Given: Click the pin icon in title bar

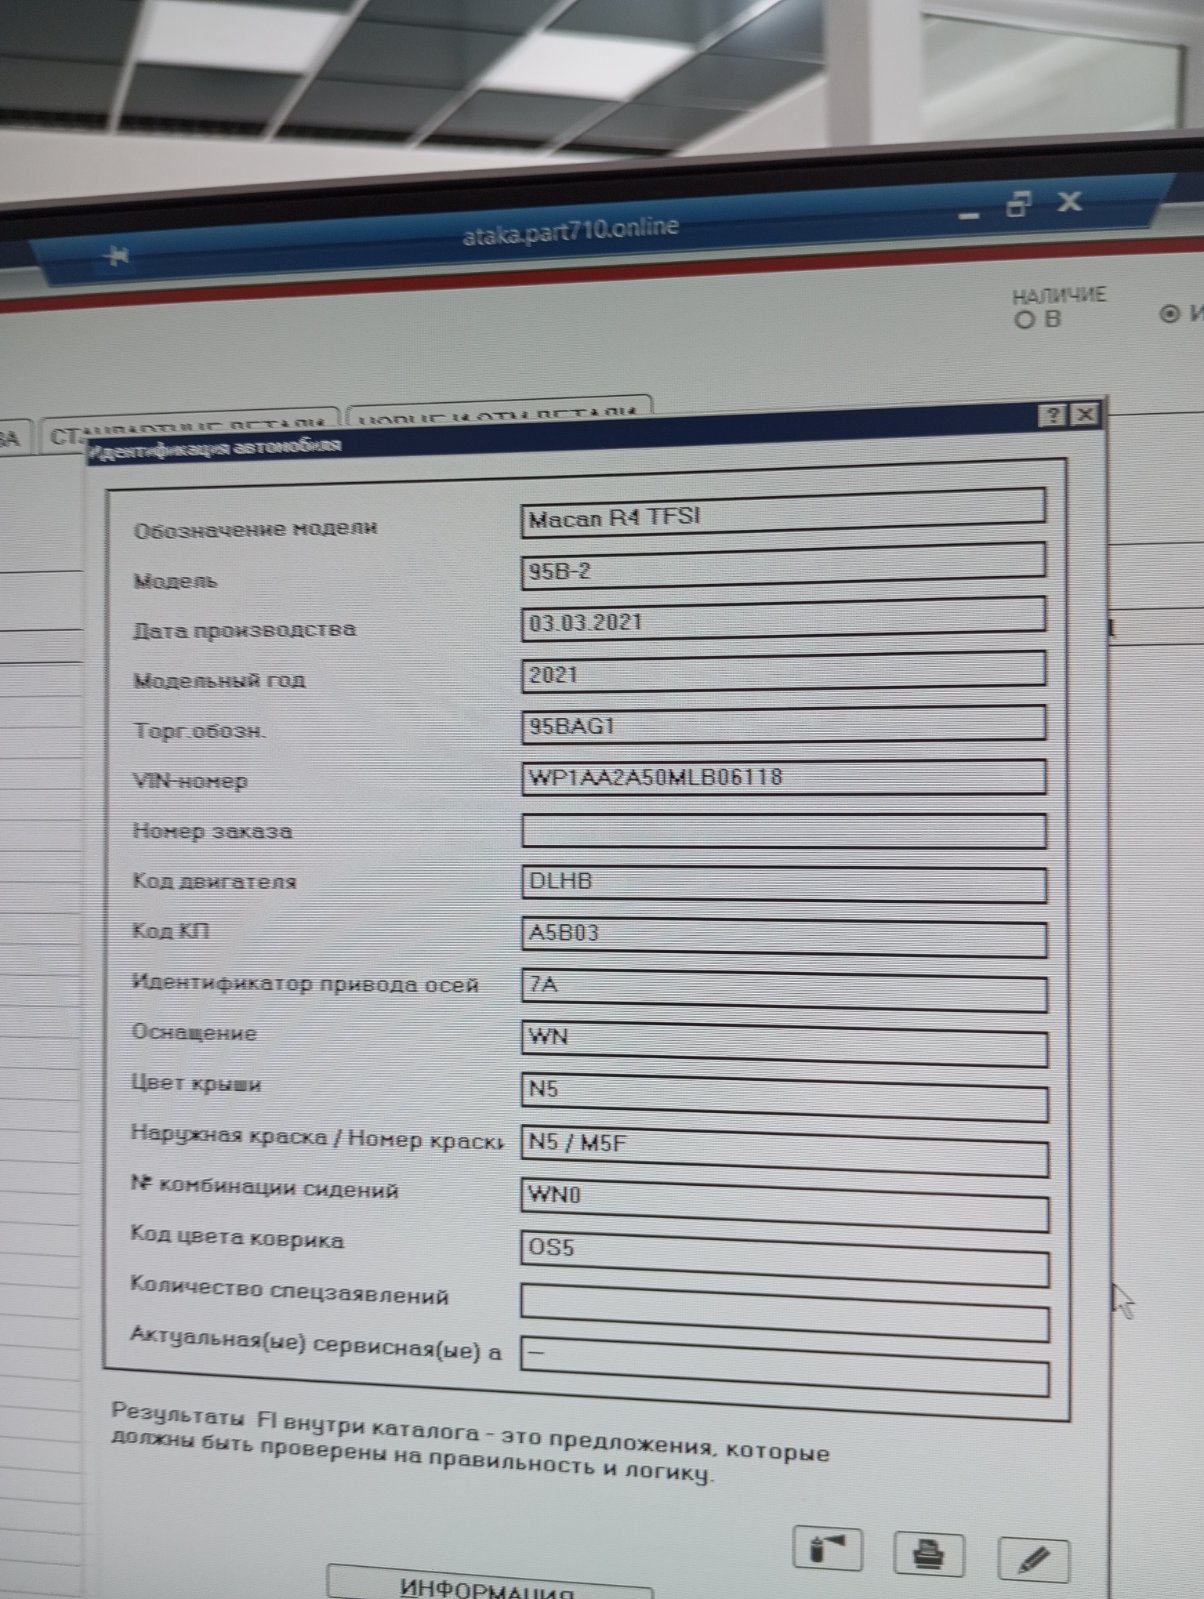Looking at the screenshot, I should [x=117, y=257].
